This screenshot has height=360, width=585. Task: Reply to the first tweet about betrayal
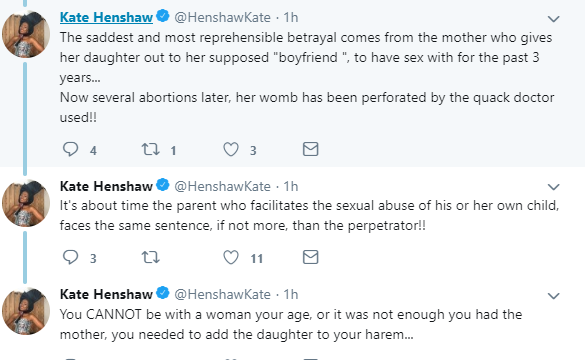click(70, 149)
